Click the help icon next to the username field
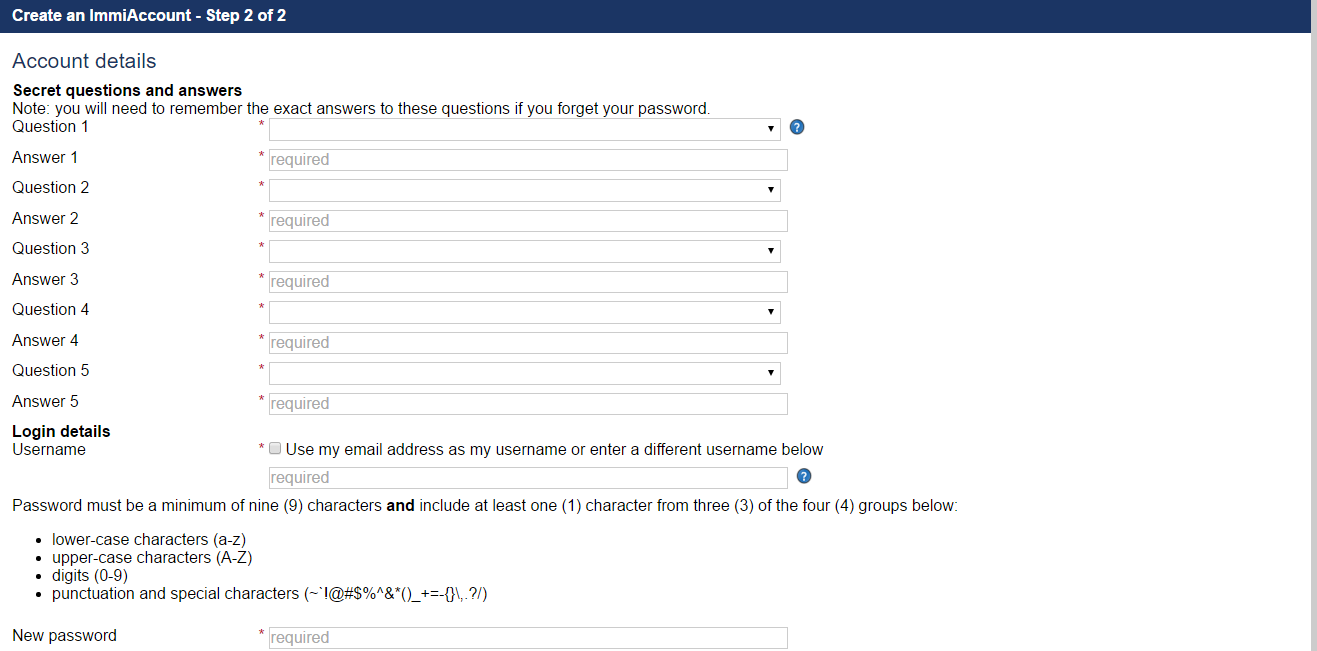Screen dimensions: 1317x651 [x=803, y=476]
